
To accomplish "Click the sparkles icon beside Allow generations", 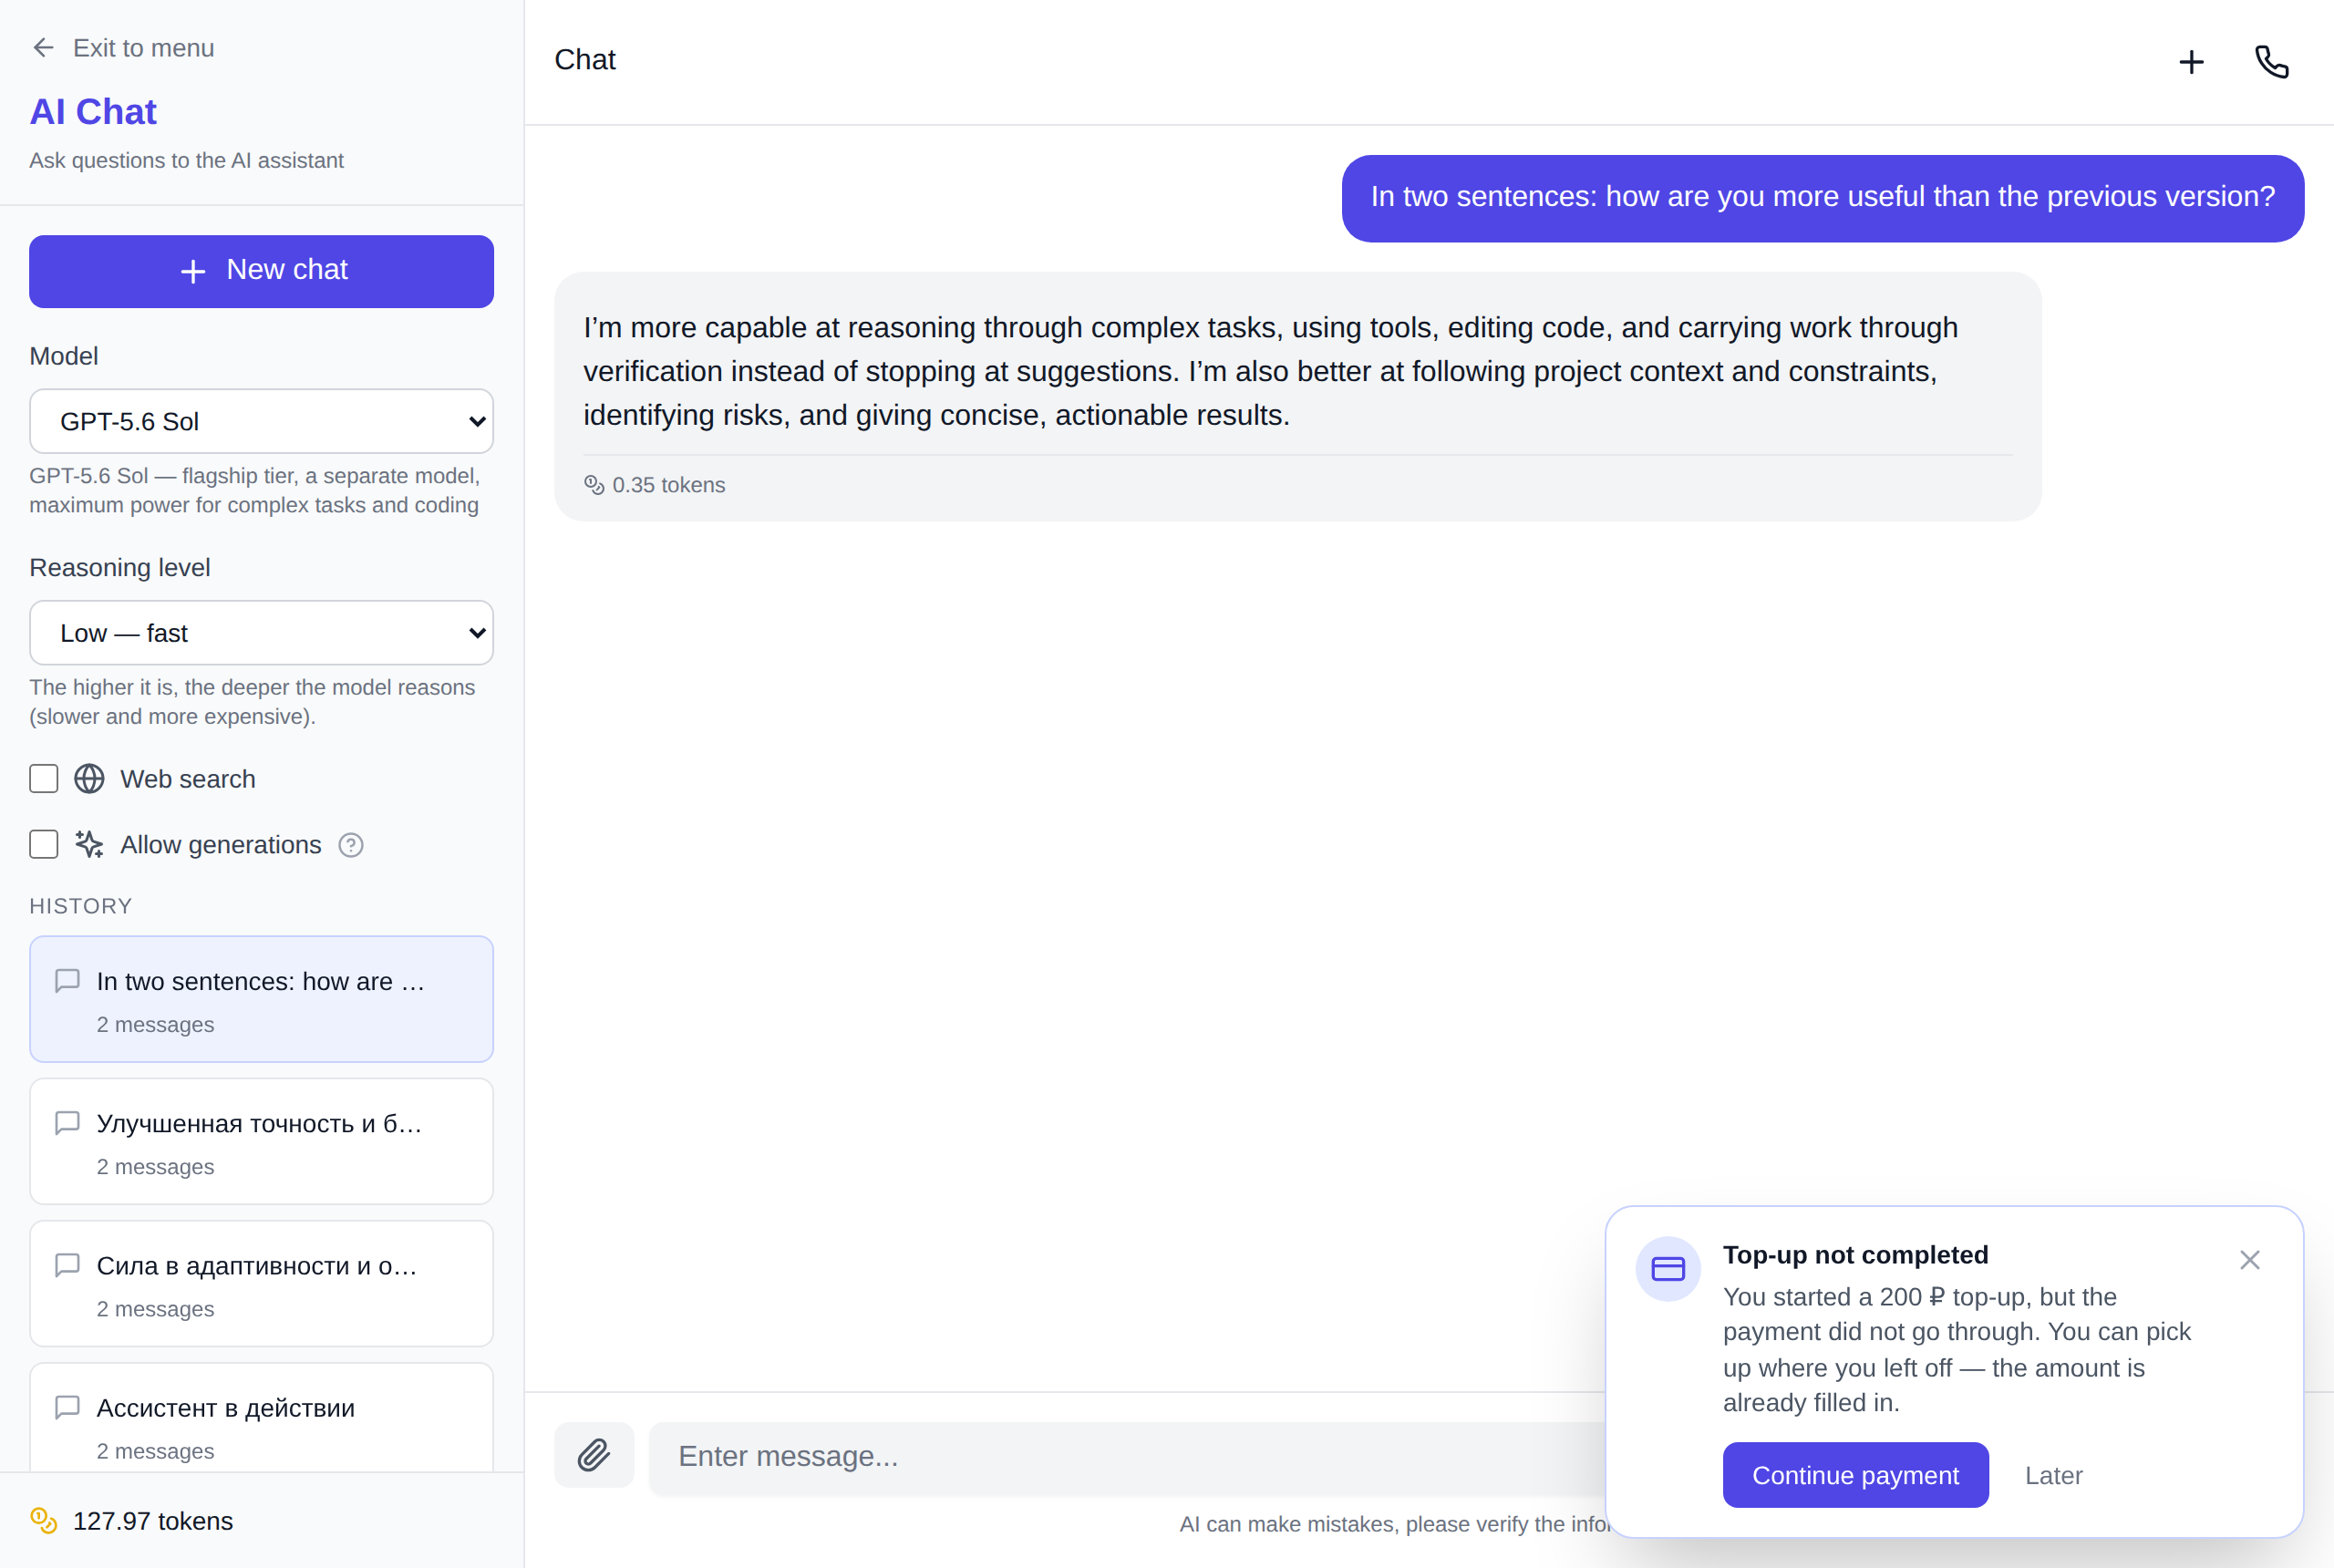I will coord(89,845).
